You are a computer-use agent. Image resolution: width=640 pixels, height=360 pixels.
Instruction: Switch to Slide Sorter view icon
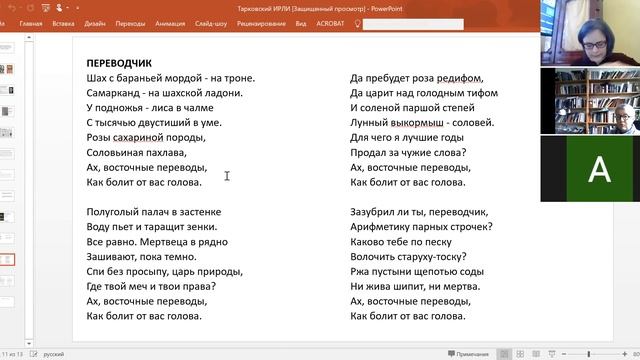coord(520,354)
